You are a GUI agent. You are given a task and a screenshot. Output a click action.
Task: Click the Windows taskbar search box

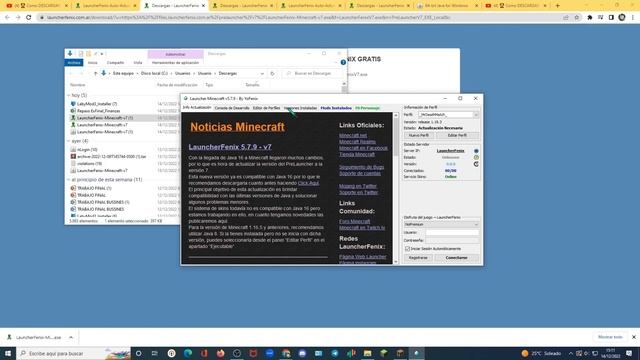[x=74, y=353]
